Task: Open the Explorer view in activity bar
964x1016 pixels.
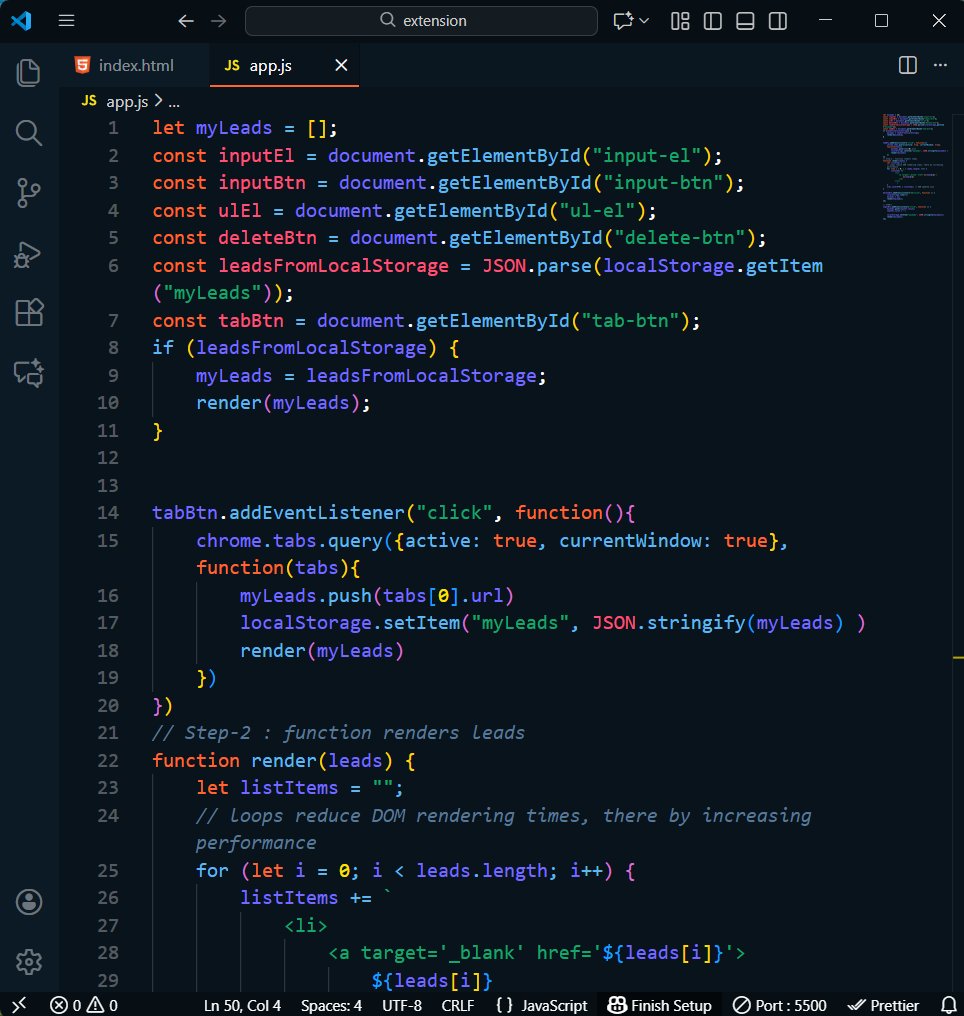Action: [29, 73]
